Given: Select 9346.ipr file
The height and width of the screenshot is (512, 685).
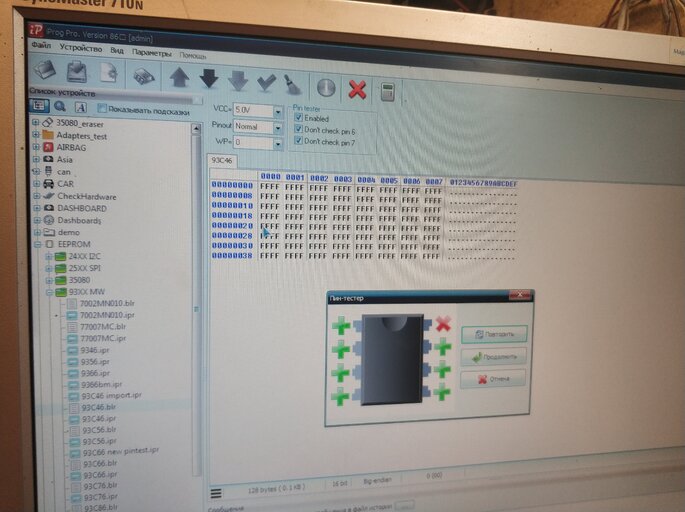Looking at the screenshot, I should point(95,350).
